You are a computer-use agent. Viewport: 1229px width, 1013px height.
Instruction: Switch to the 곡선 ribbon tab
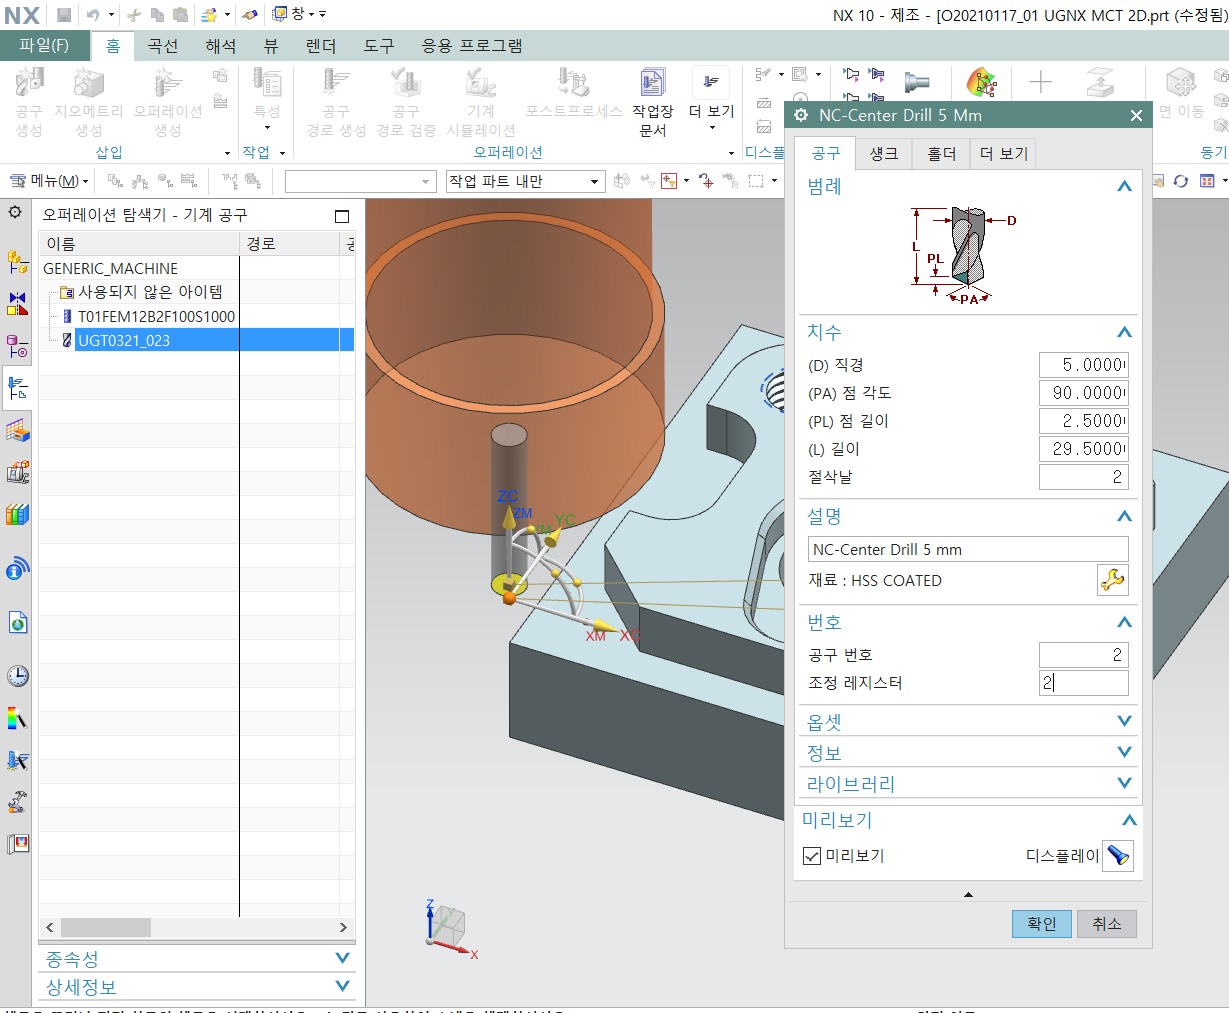click(162, 46)
